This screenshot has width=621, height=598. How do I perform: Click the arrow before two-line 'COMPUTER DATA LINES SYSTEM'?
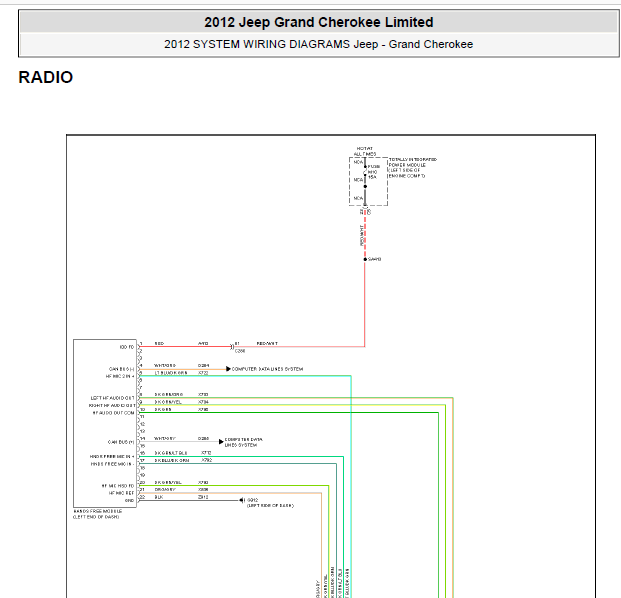click(x=221, y=442)
